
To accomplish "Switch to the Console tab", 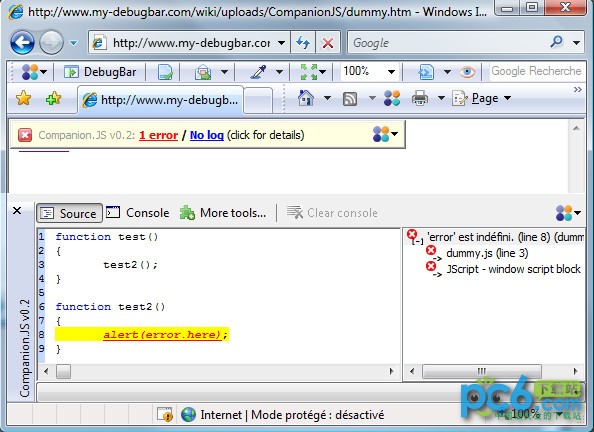I will (x=138, y=213).
